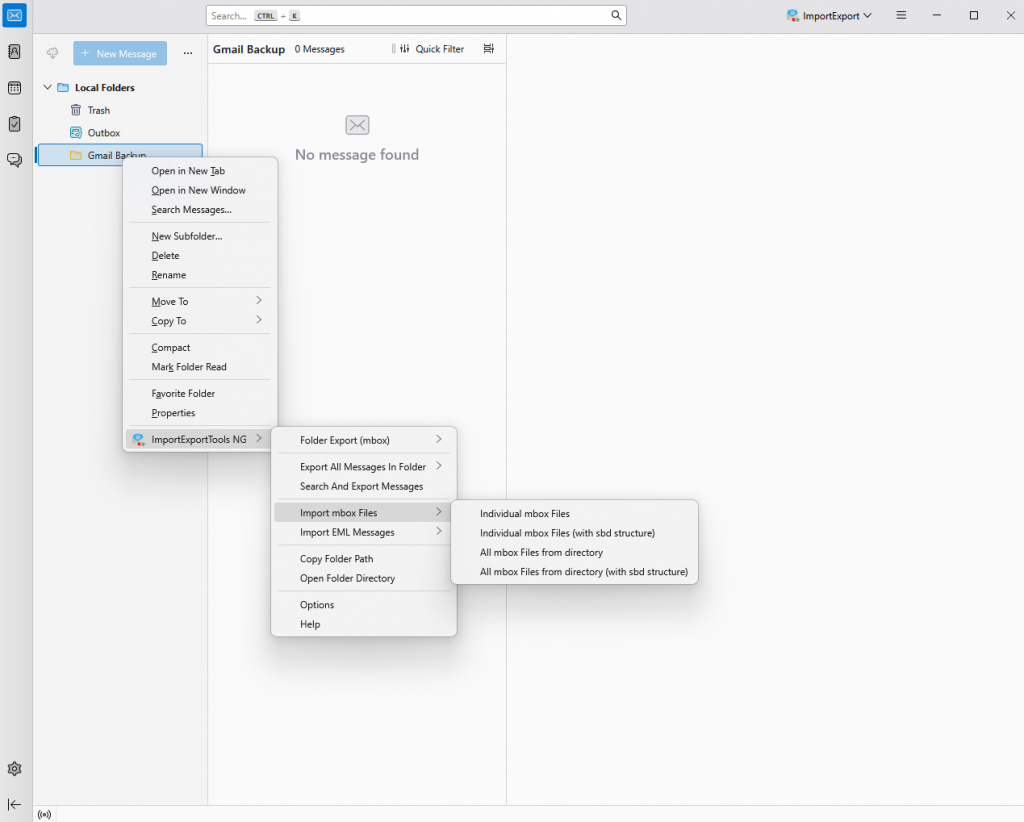
Task: Choose Delete from context menu
Action: tap(199, 255)
